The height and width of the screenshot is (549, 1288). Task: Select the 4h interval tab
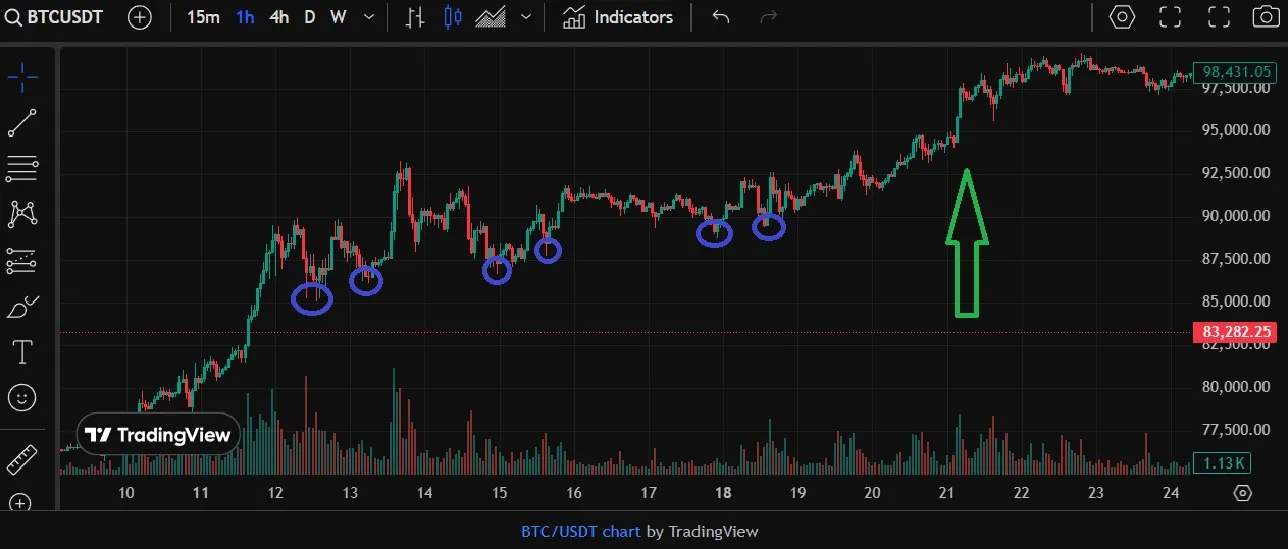coord(279,17)
